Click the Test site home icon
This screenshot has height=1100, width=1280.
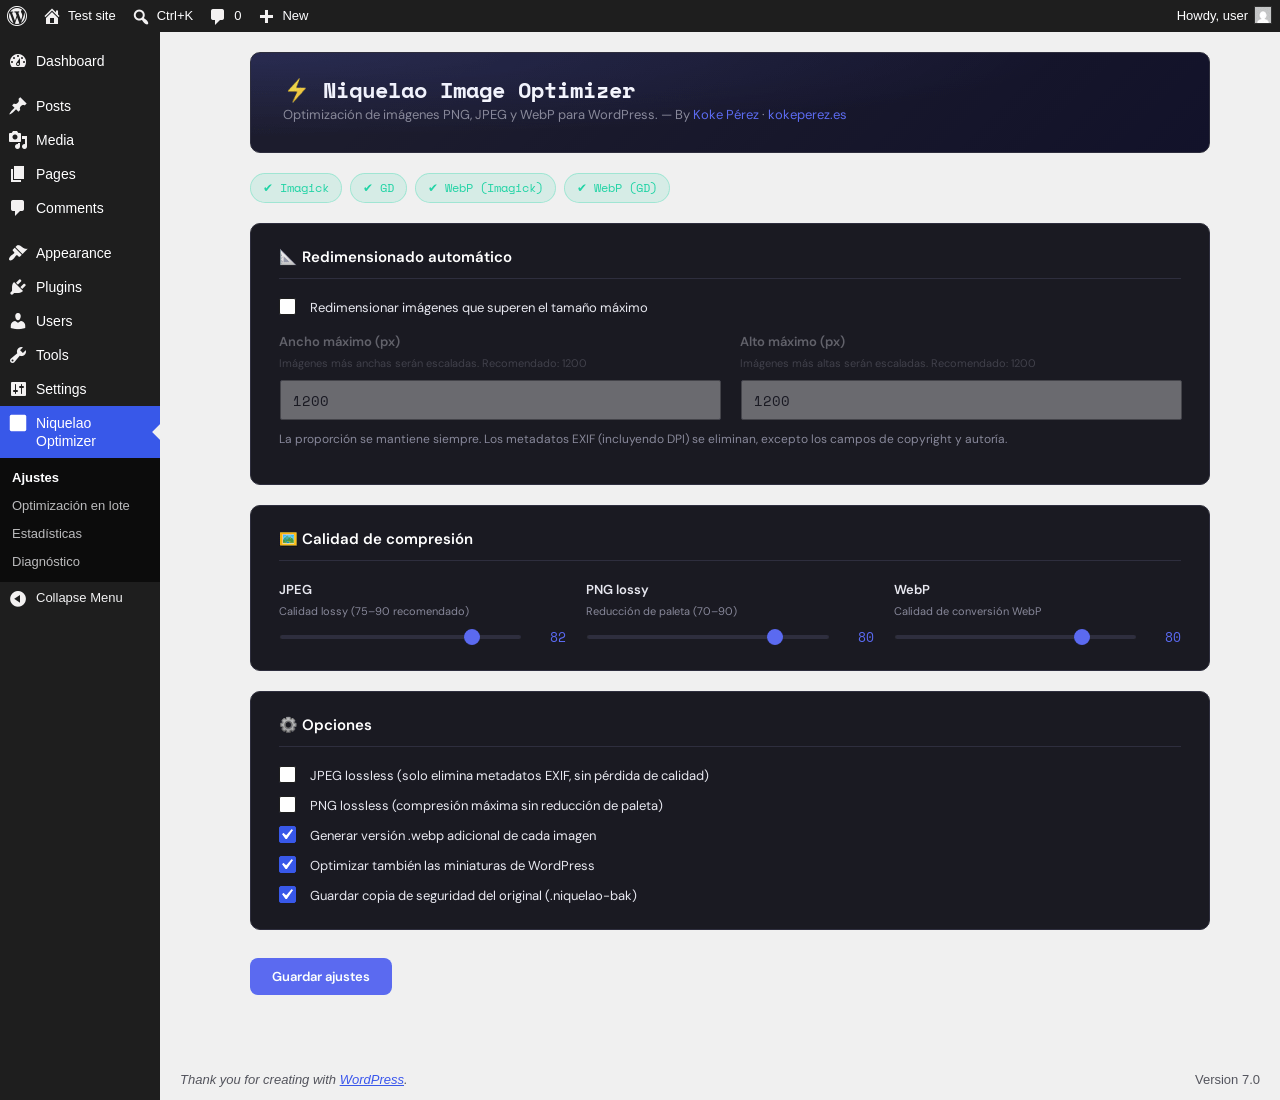52,16
